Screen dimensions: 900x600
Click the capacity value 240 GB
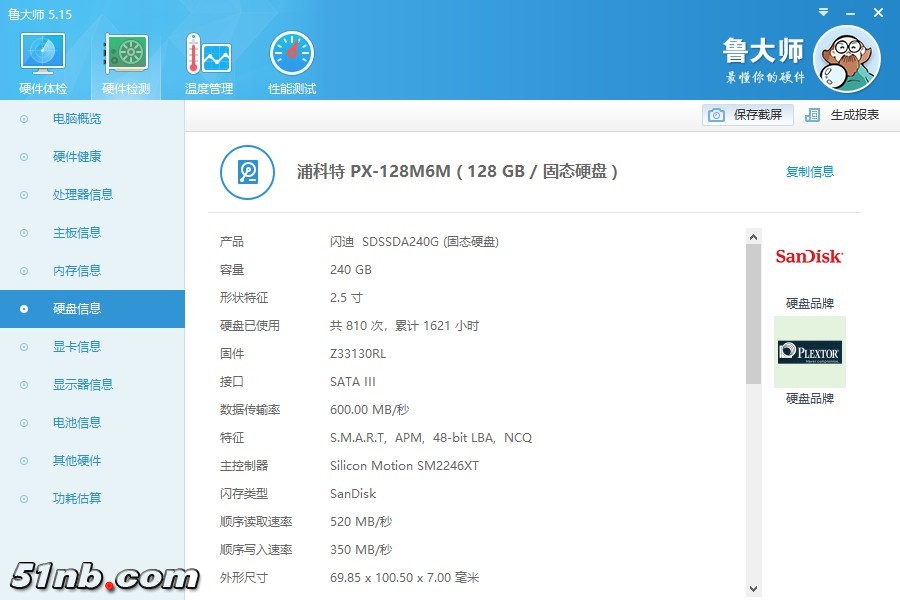351,270
